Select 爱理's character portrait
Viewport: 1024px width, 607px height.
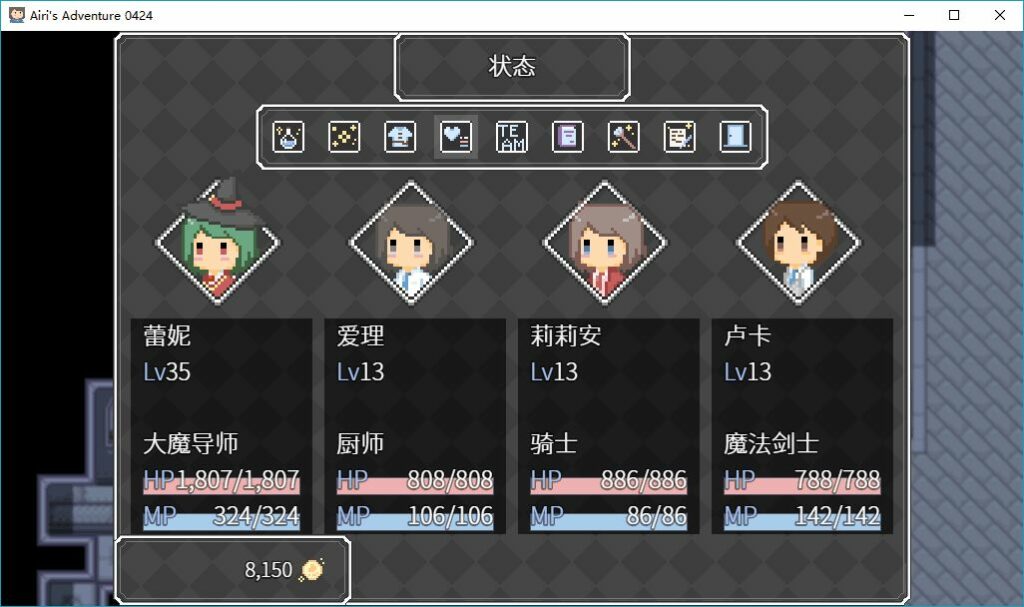click(x=411, y=243)
